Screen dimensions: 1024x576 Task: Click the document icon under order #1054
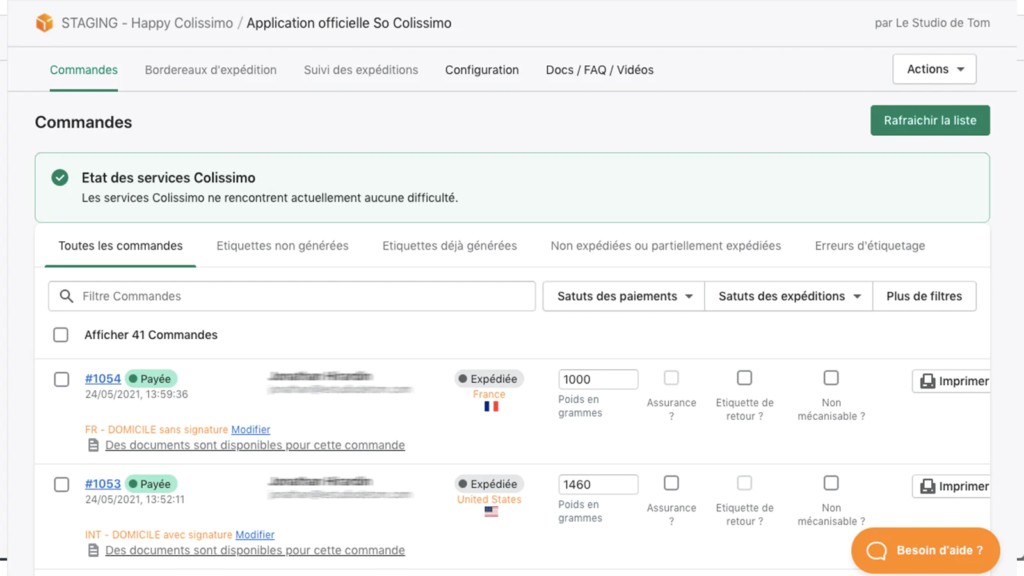[92, 445]
